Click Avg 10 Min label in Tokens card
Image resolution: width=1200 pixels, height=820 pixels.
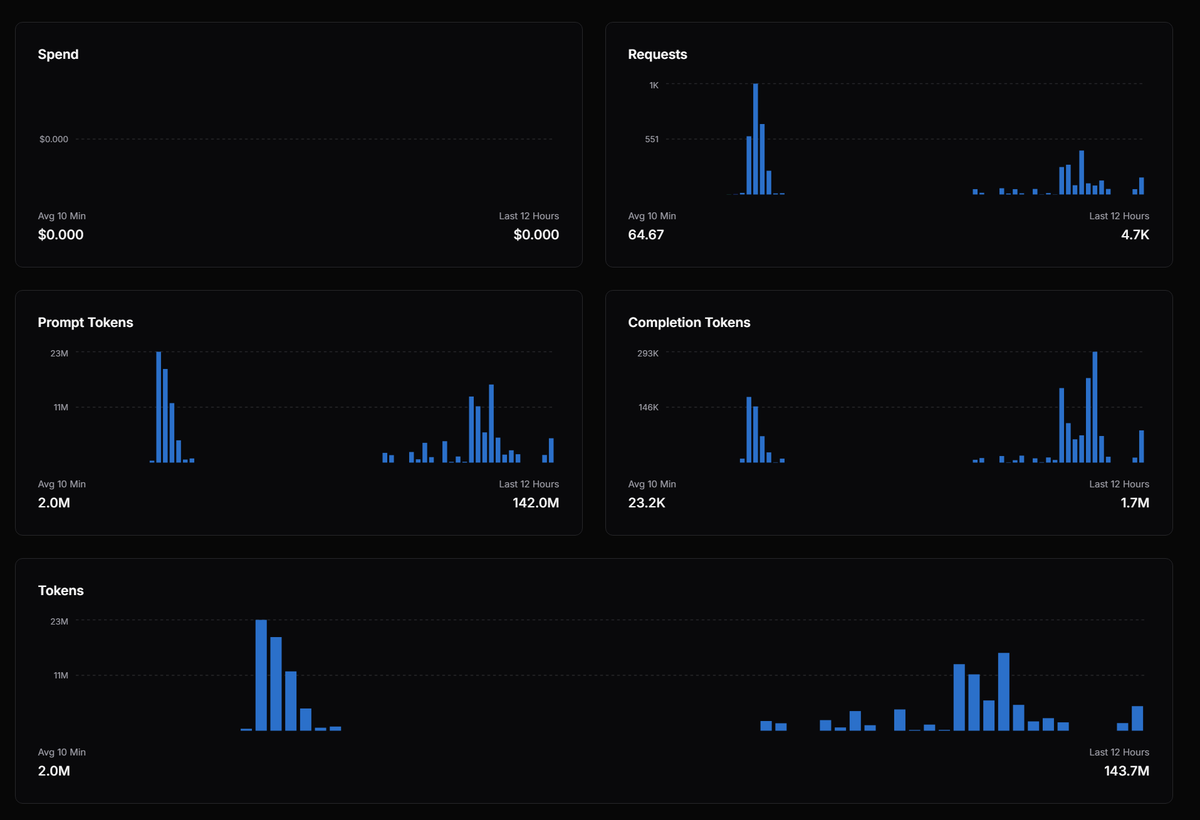(x=62, y=752)
